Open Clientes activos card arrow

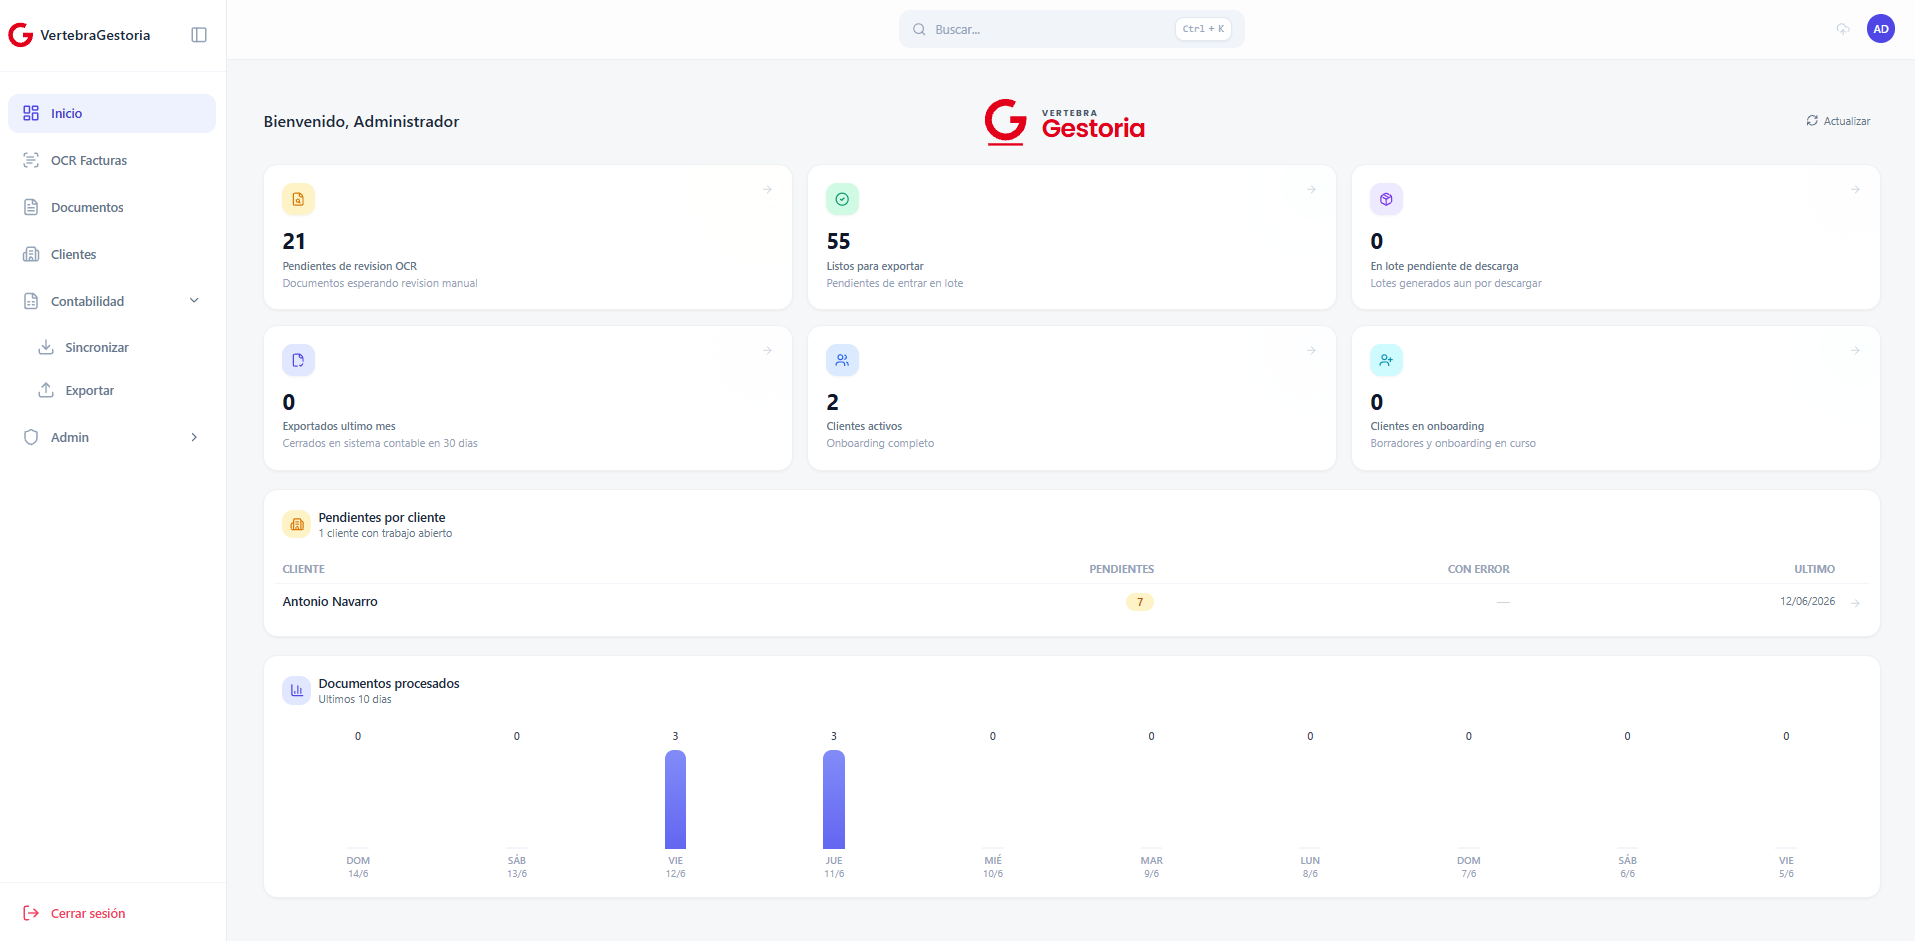point(1312,350)
